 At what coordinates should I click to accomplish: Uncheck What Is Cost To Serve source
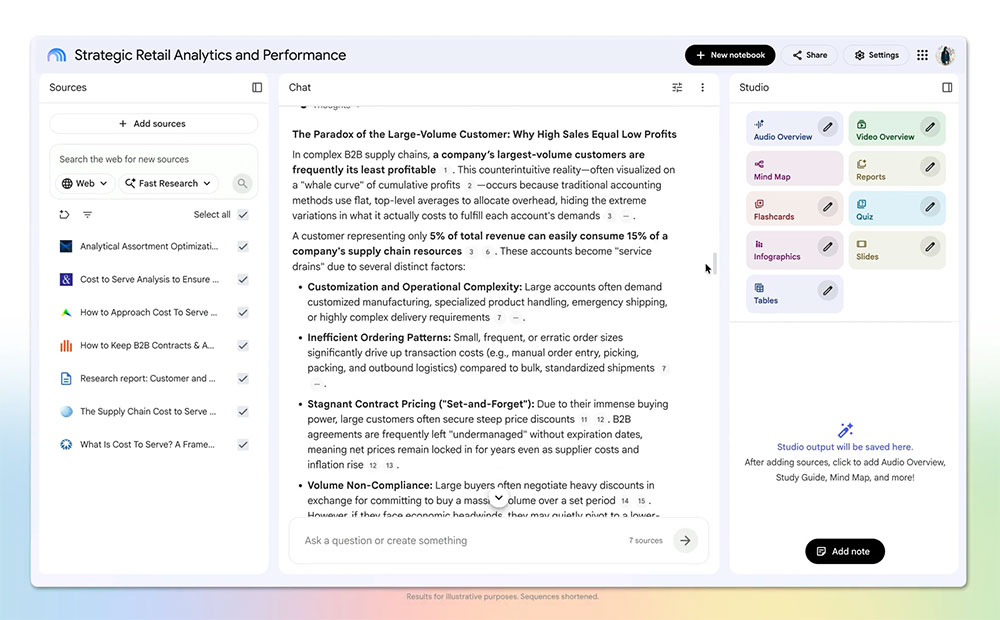[x=243, y=445]
